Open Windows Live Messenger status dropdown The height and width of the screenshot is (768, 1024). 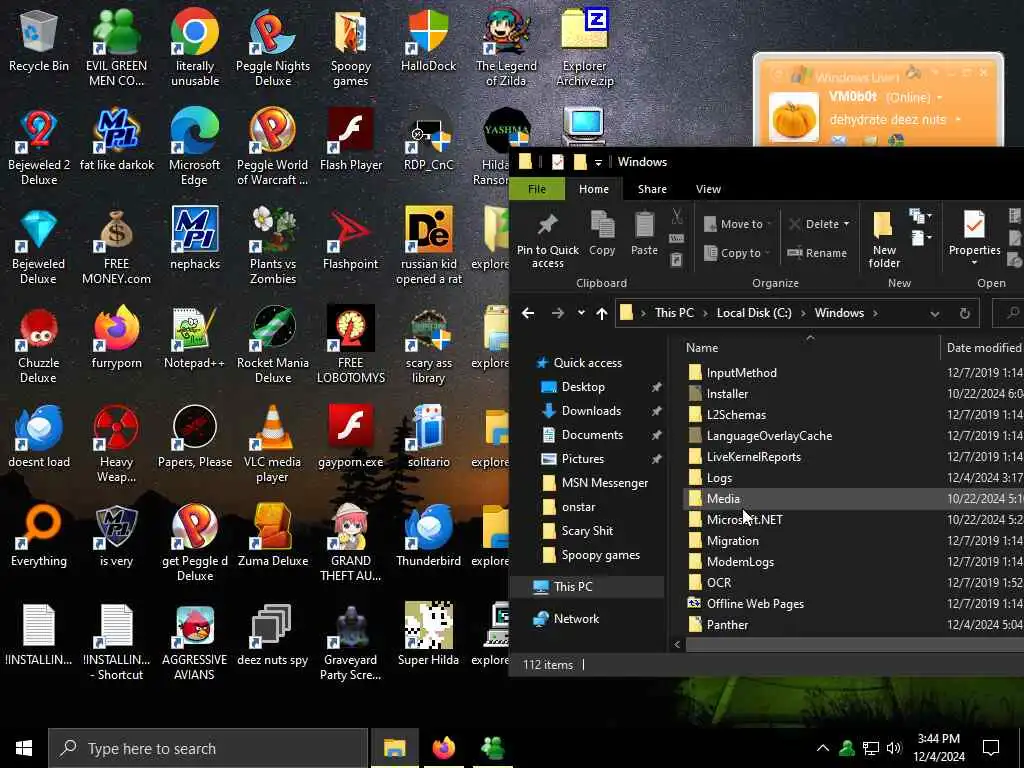[940, 97]
